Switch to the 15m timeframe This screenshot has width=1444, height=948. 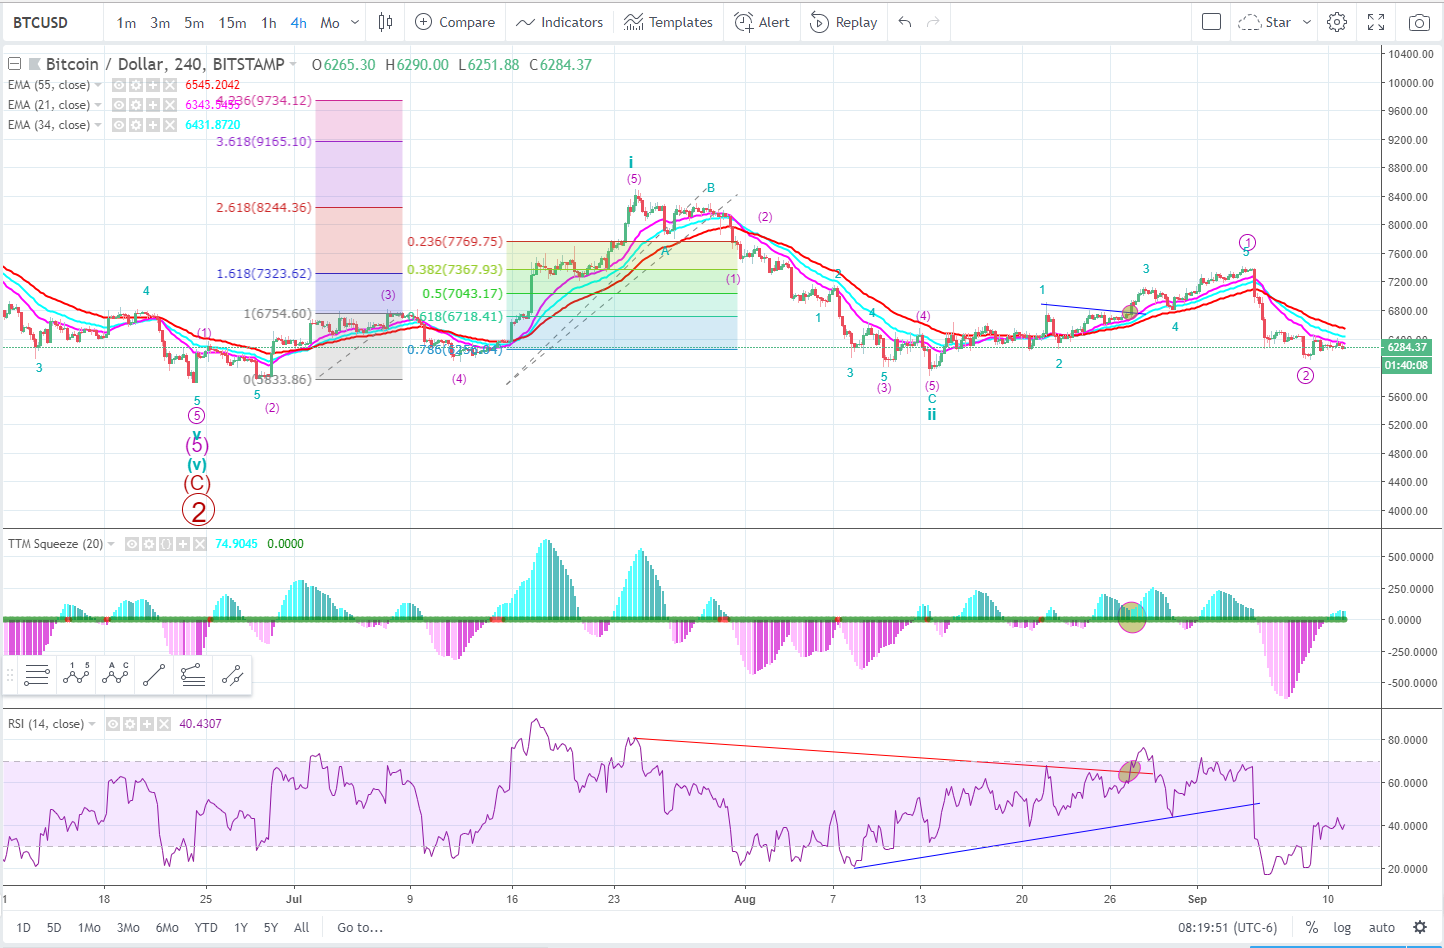[232, 22]
